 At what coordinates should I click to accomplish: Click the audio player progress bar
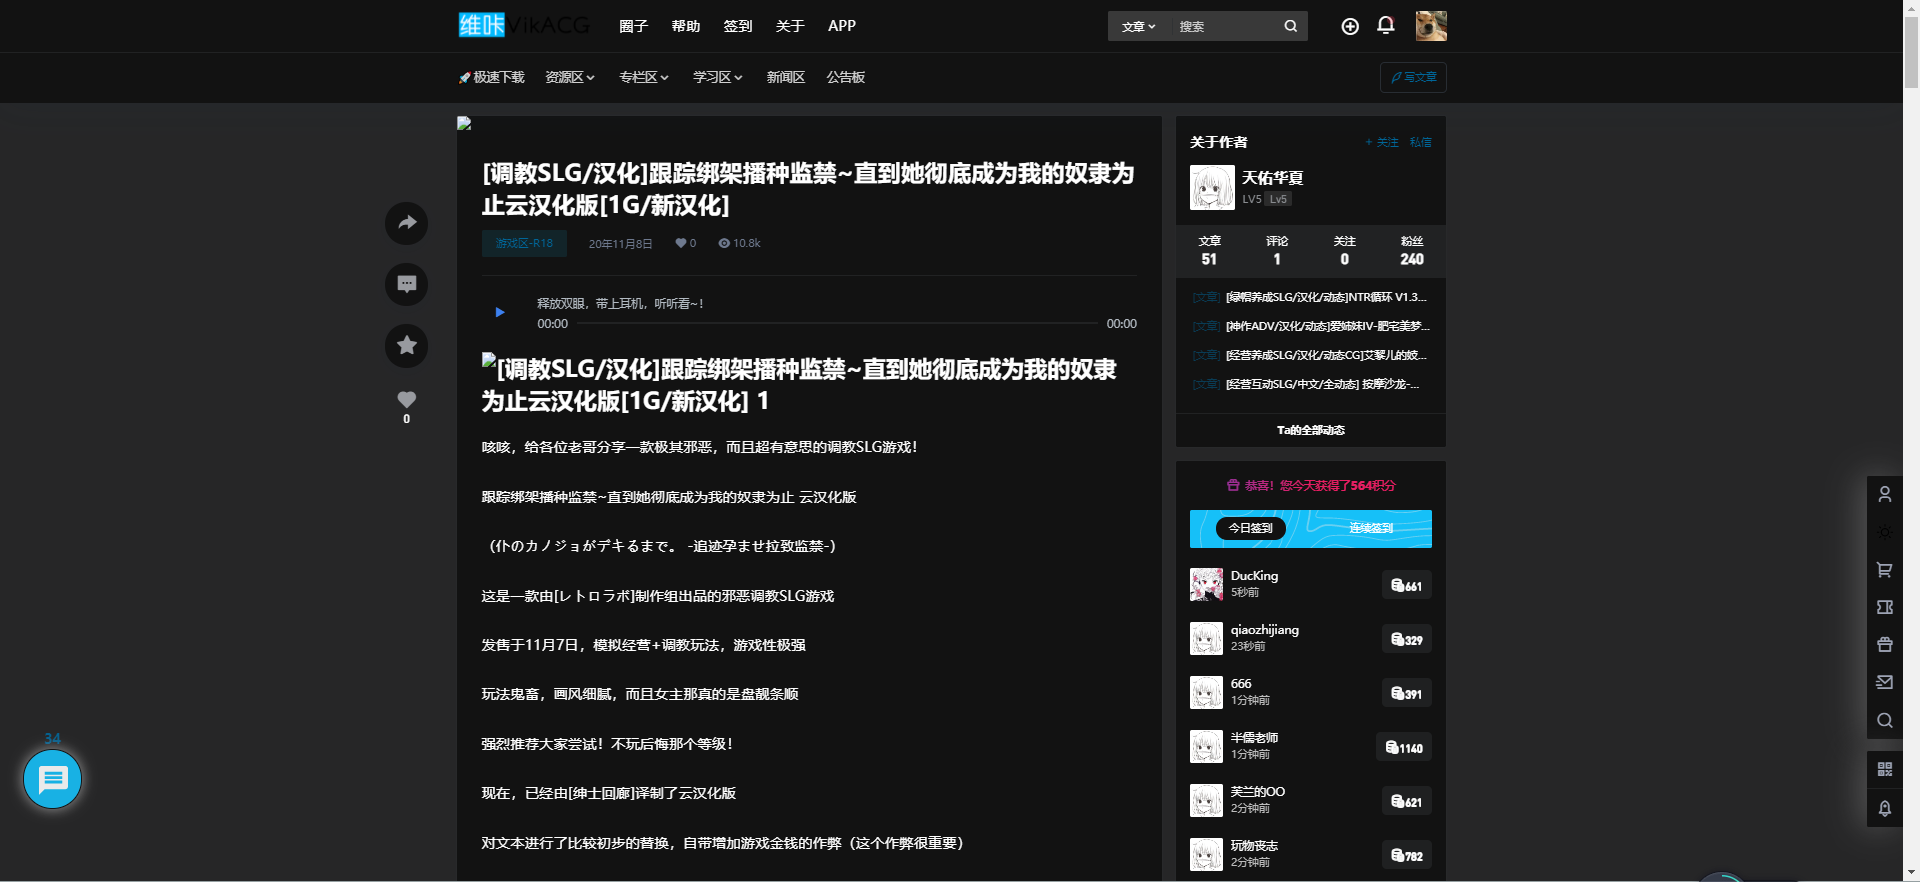(837, 323)
